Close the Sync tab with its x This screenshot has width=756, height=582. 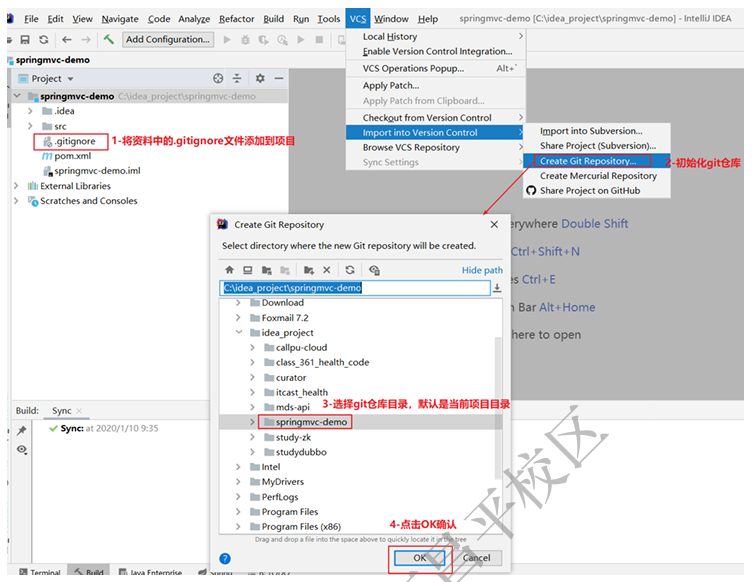(79, 411)
